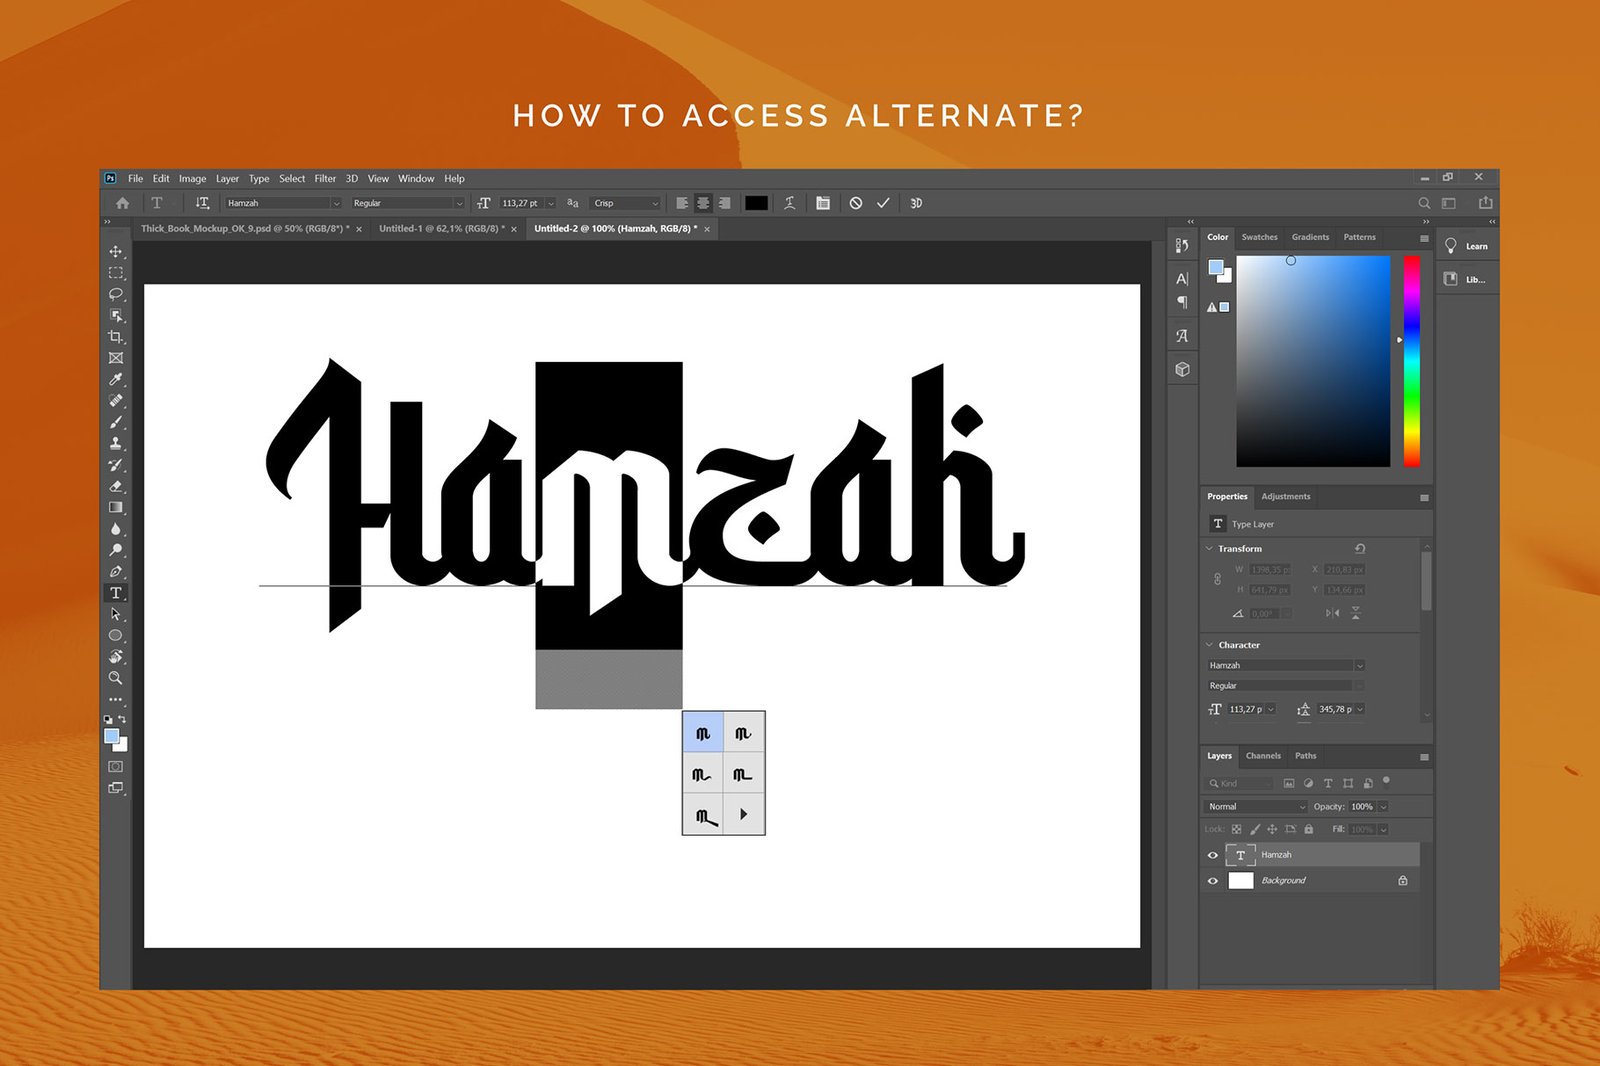The image size is (1600, 1066).
Task: Collapse the Transform section
Action: tap(1209, 549)
